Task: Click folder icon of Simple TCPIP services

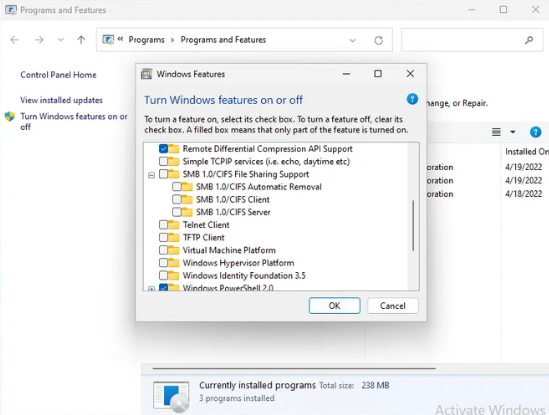Action: pos(174,161)
